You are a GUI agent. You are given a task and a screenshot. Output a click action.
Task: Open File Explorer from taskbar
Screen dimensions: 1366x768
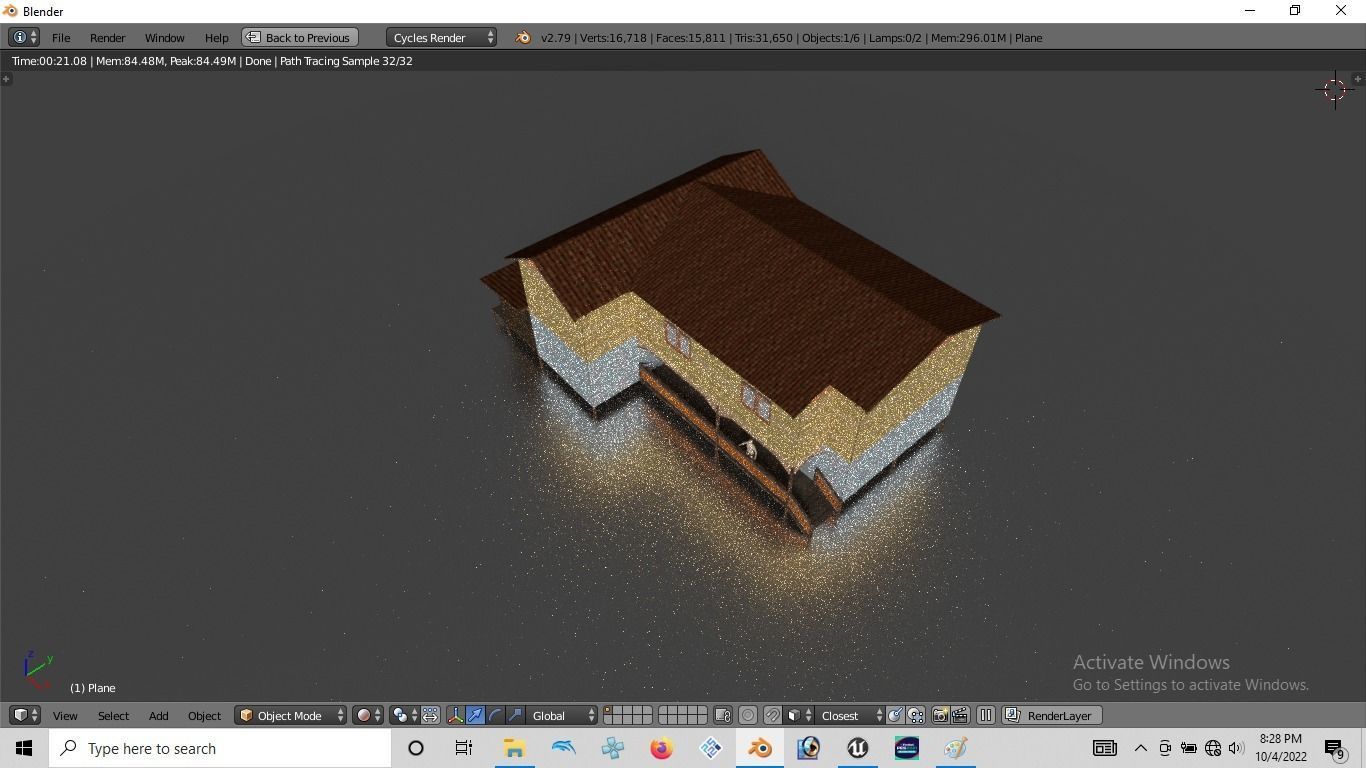pyautogui.click(x=514, y=748)
